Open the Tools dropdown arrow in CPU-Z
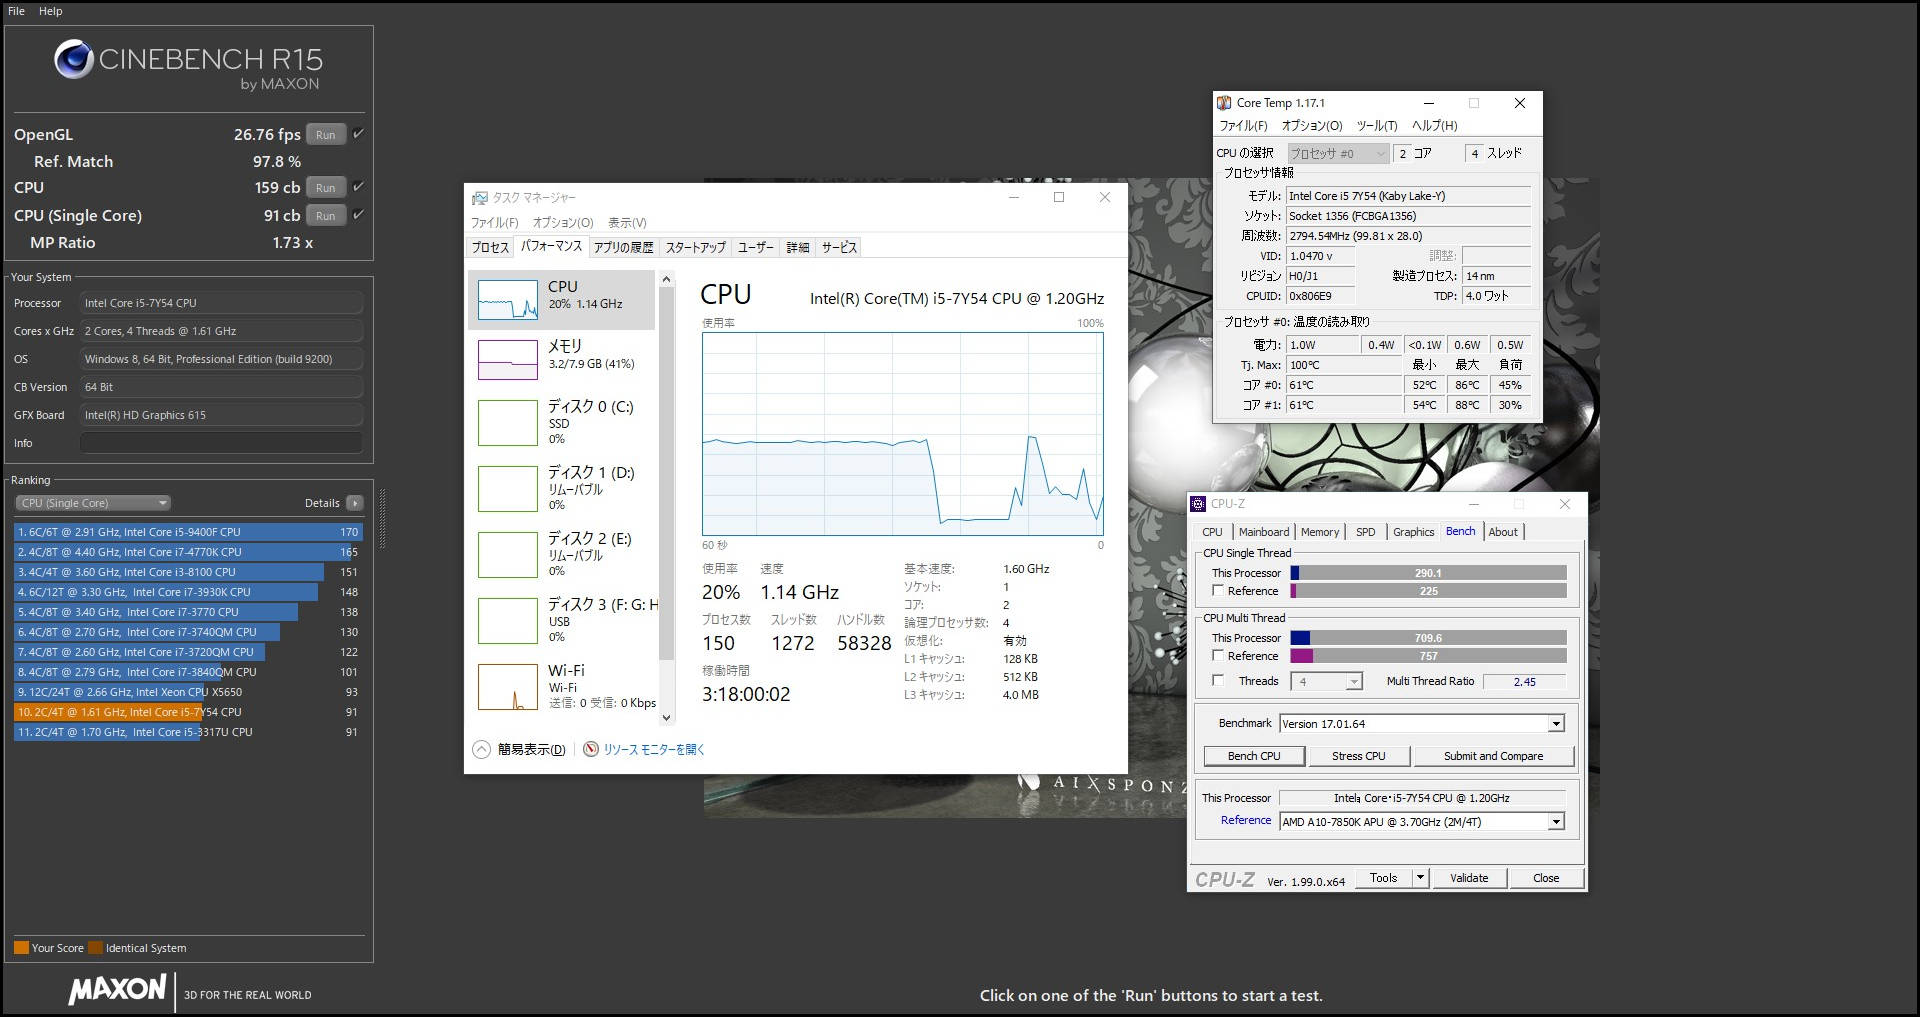The width and height of the screenshot is (1920, 1017). pyautogui.click(x=1420, y=878)
